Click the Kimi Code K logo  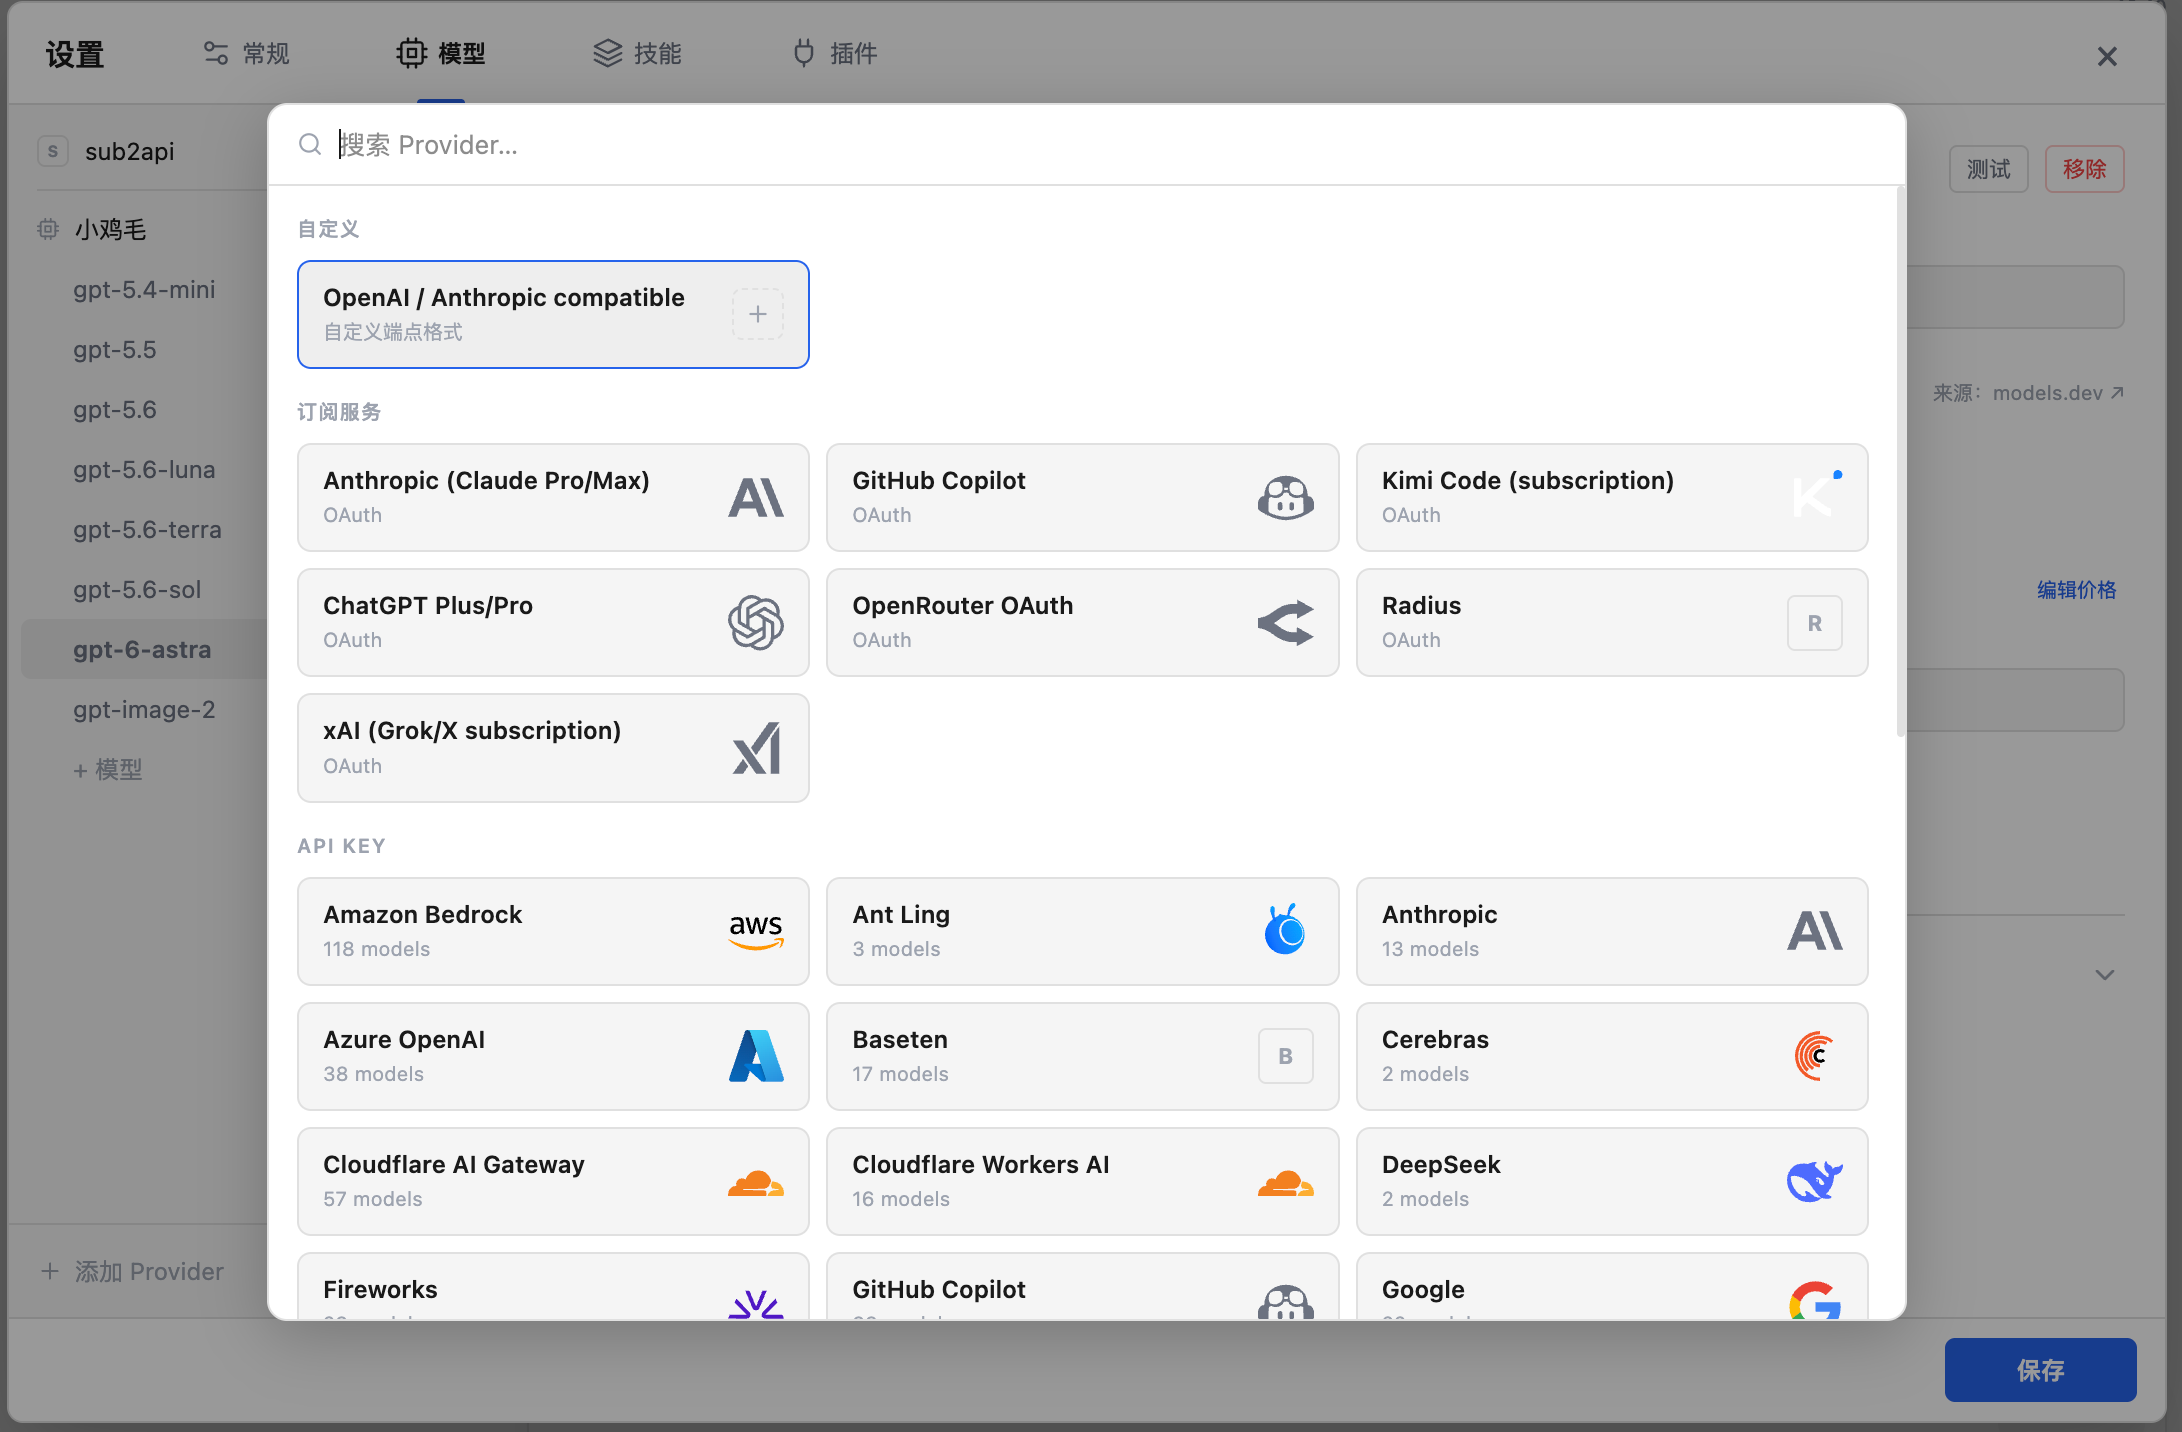pyautogui.click(x=1815, y=496)
